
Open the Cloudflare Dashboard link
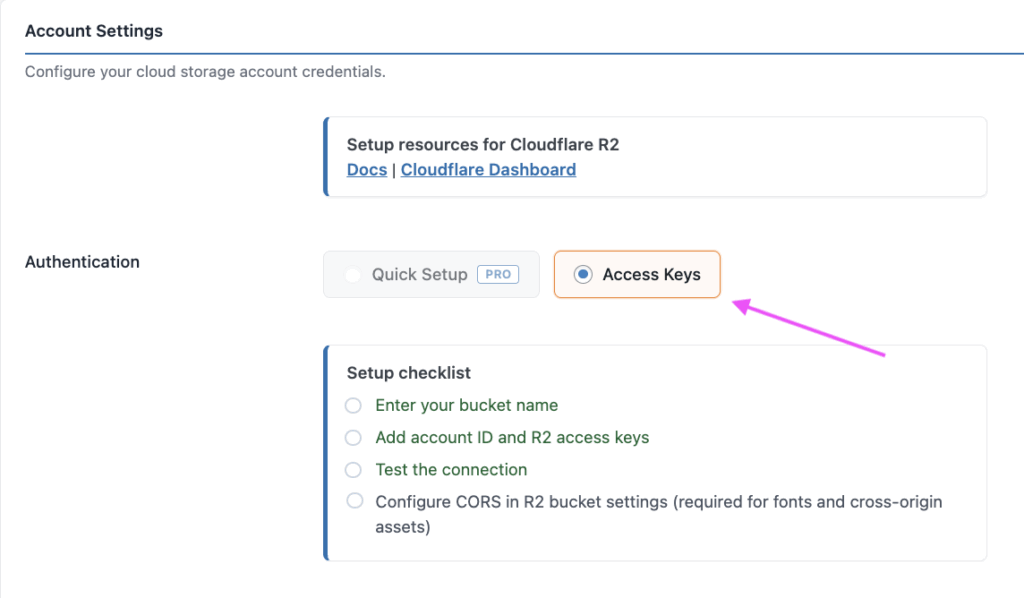[488, 170]
